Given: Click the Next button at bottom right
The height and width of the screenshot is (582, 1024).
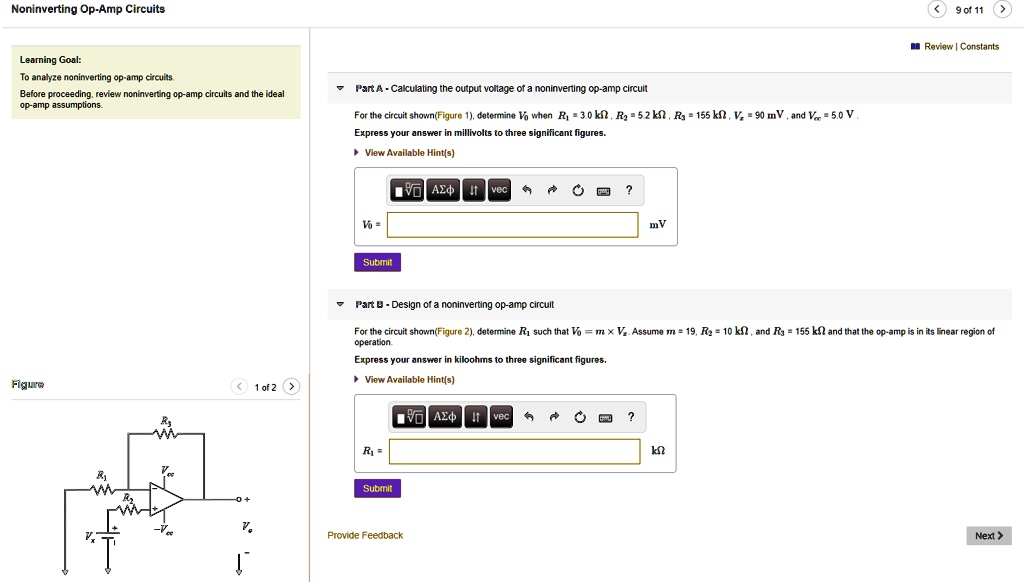Looking at the screenshot, I should tap(988, 536).
